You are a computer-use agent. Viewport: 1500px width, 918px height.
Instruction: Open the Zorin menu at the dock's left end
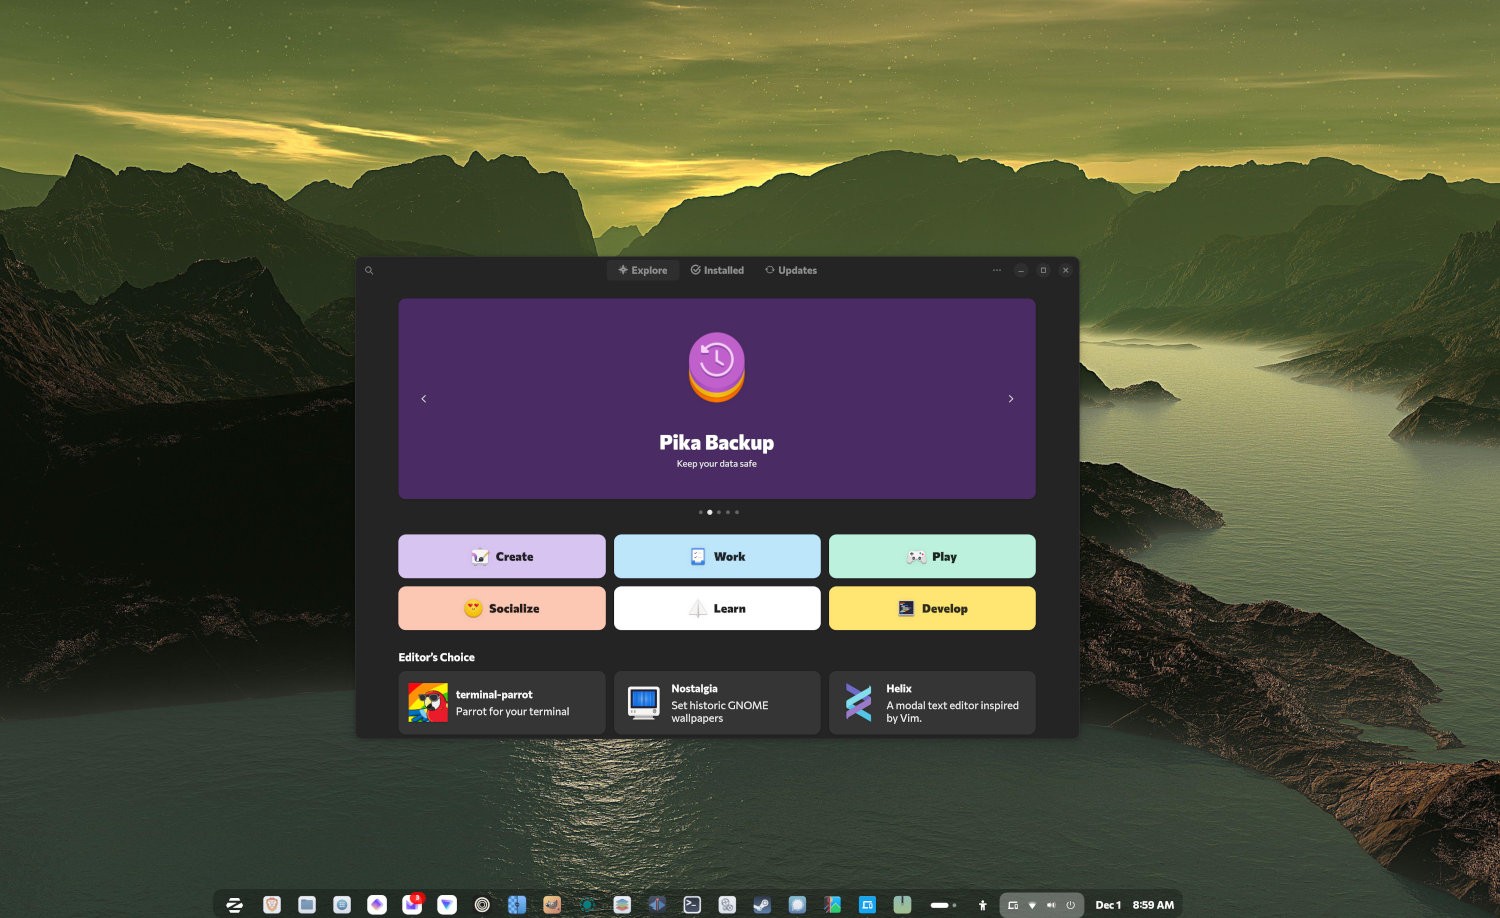235,904
